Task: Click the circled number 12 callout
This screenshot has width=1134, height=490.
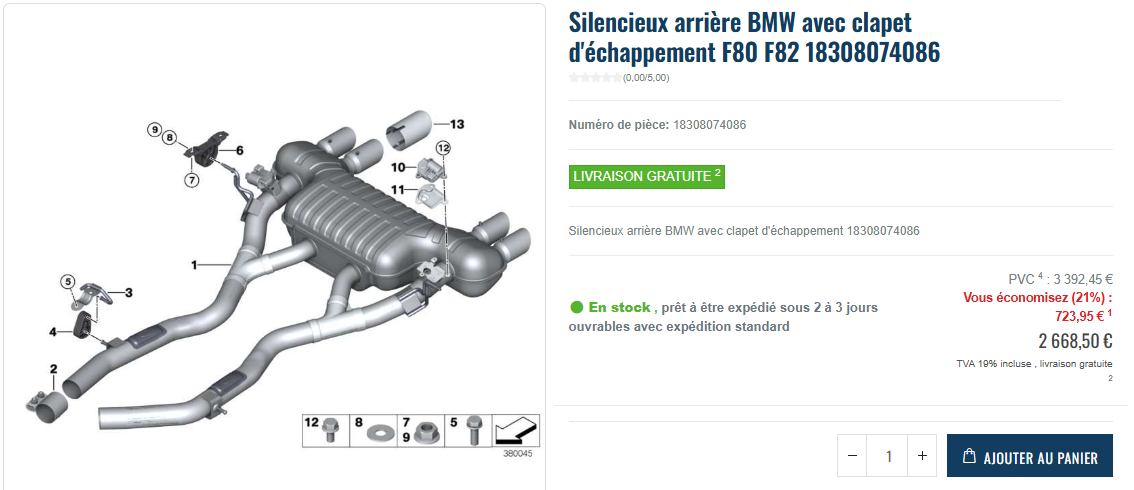Action: pos(443,147)
